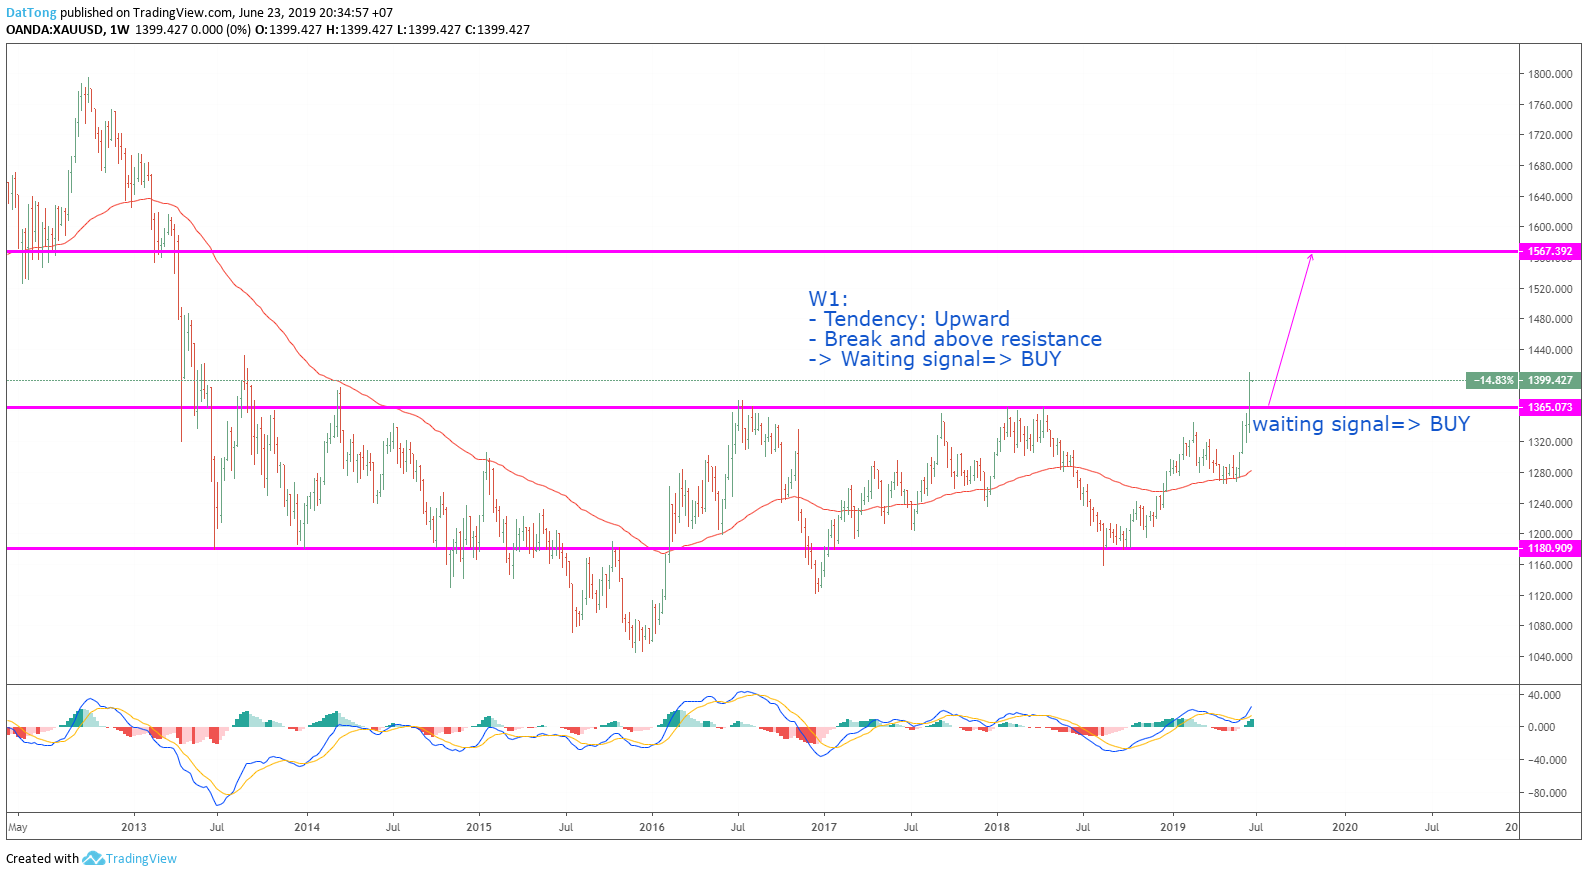Click '- Break and above resistance' text

[x=955, y=339]
